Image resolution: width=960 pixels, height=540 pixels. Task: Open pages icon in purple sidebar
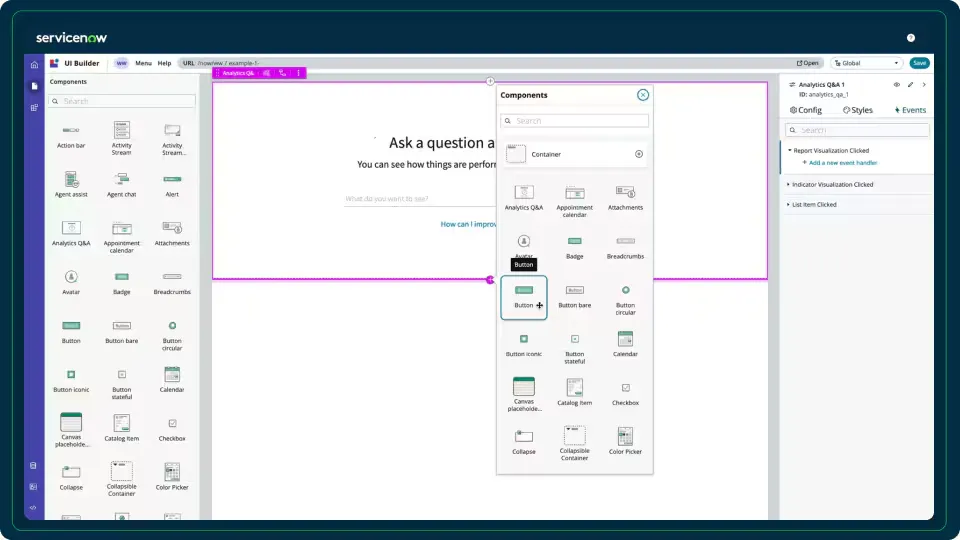(34, 86)
